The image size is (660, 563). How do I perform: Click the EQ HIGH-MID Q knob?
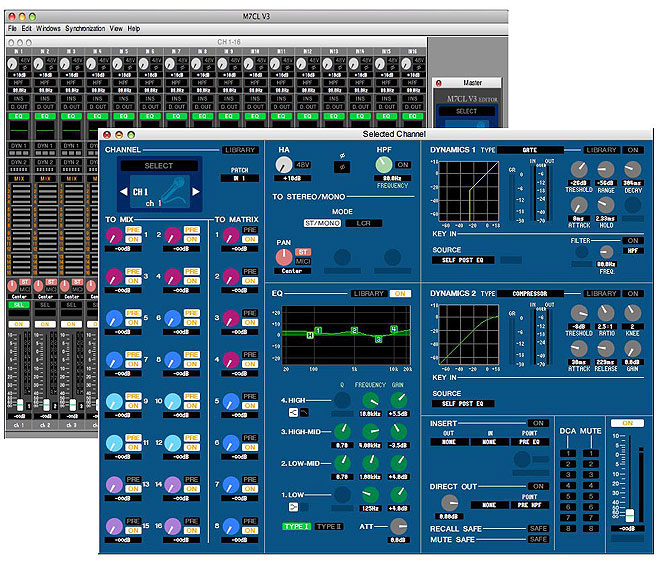(342, 431)
